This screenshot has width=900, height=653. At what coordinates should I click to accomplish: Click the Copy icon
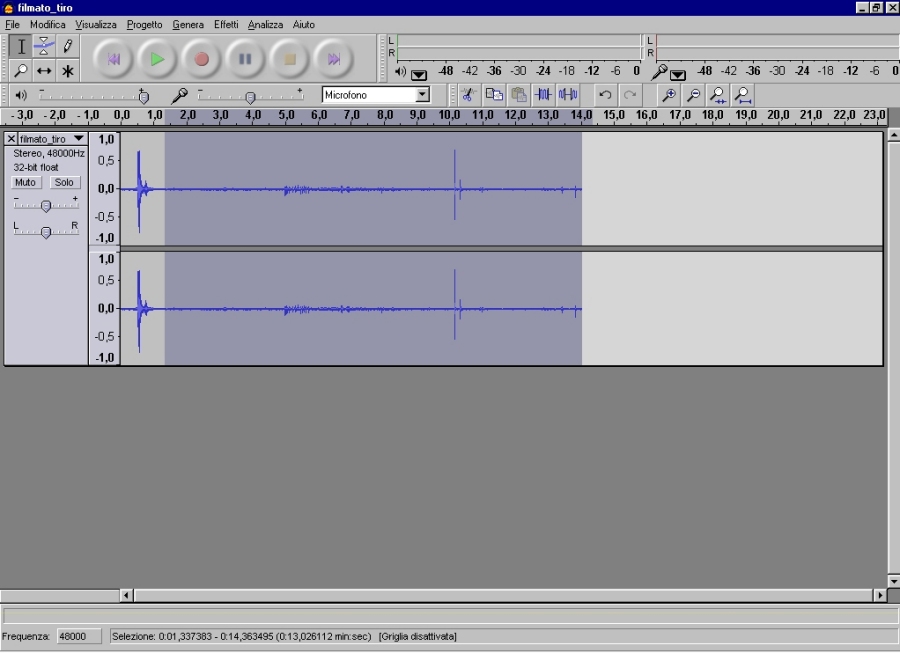494,95
